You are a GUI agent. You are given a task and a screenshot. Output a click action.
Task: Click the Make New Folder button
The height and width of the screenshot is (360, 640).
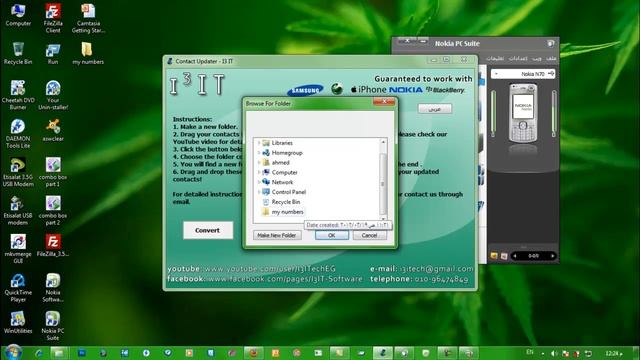(x=277, y=235)
